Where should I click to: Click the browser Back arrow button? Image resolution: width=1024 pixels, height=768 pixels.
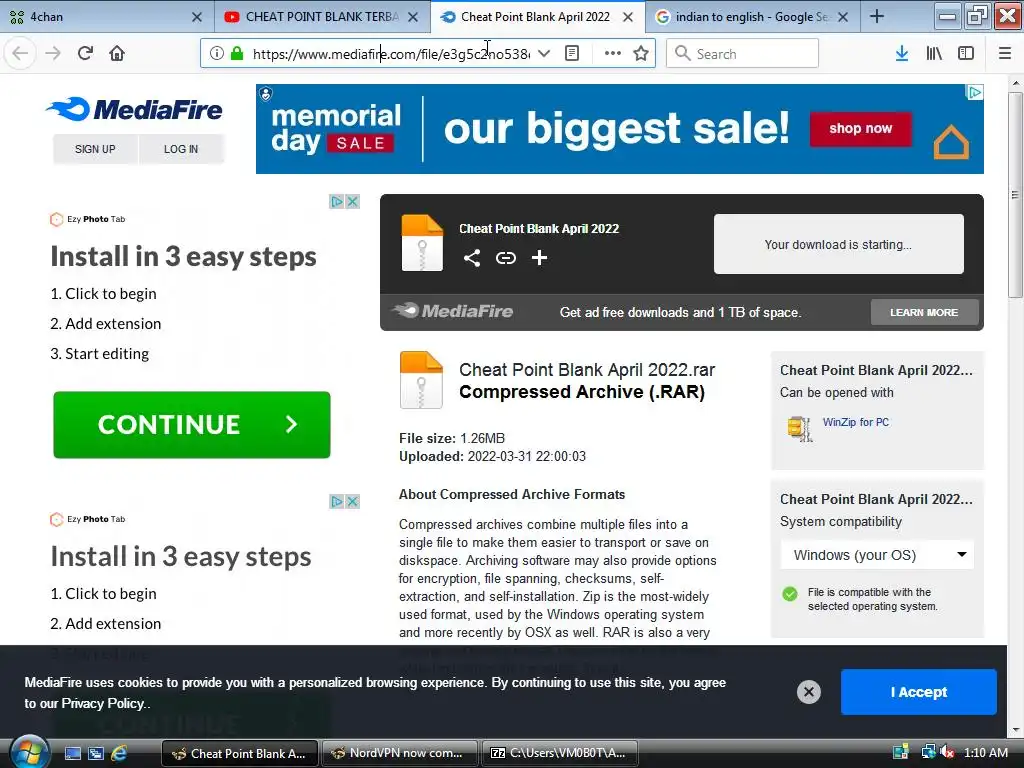pos(20,53)
